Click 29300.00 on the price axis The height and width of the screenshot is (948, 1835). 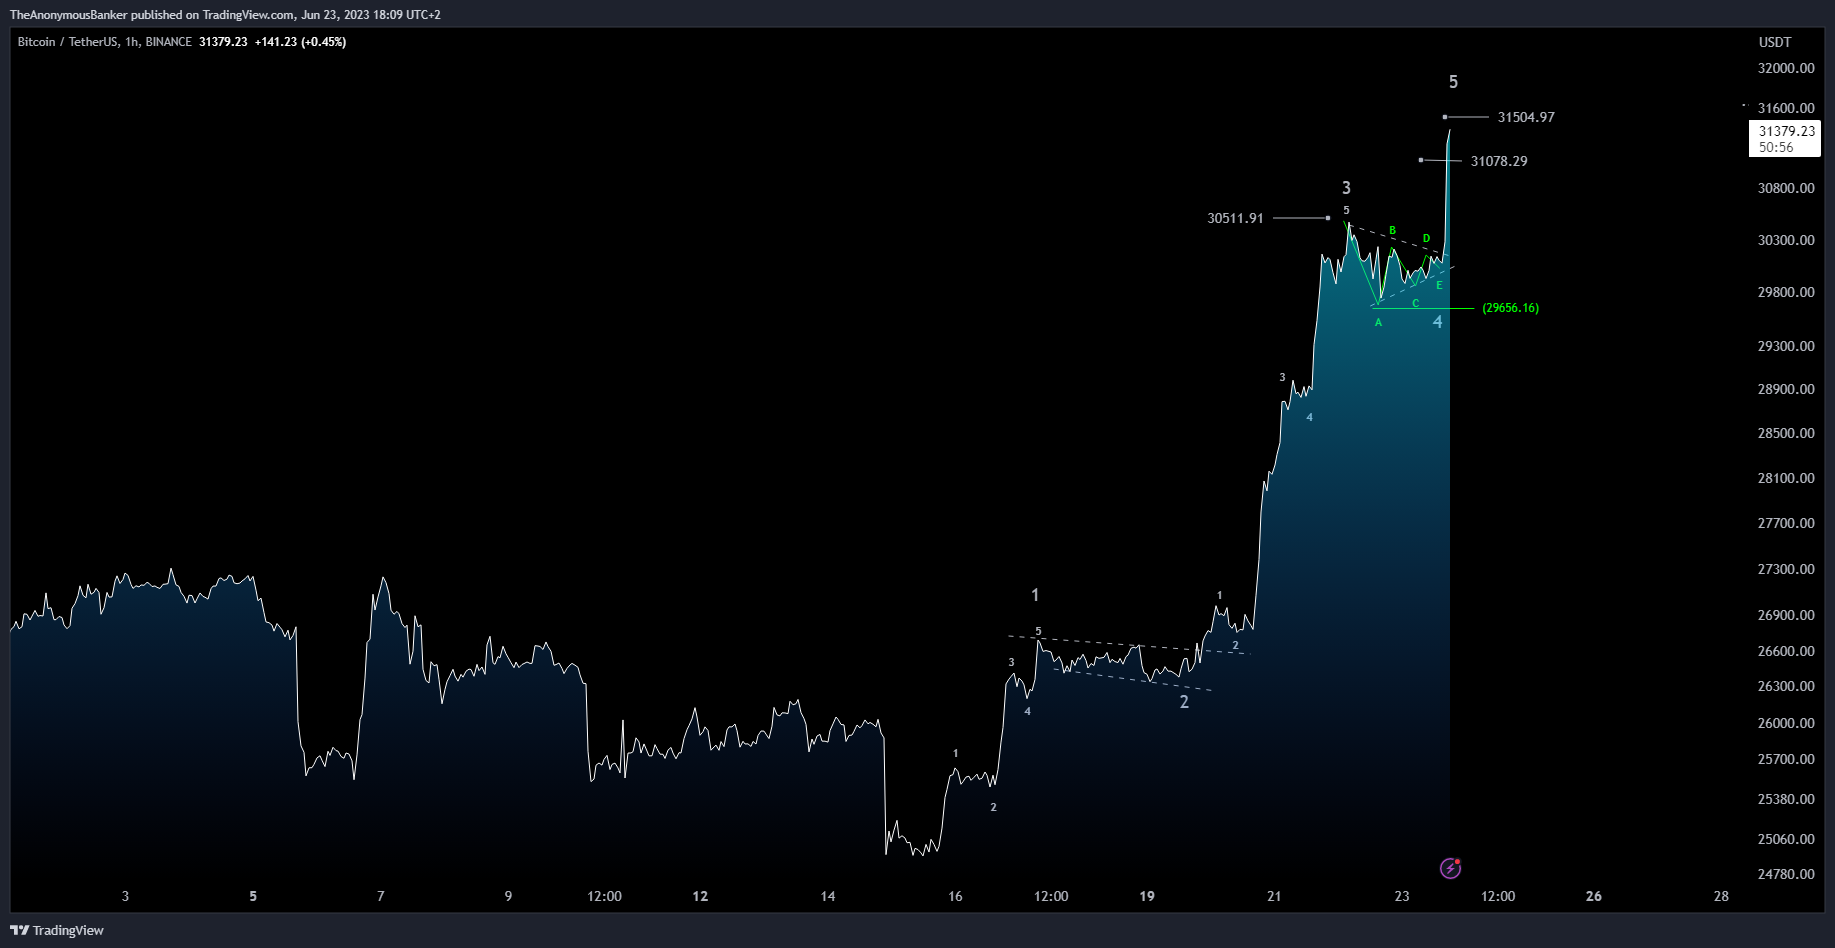[1785, 346]
